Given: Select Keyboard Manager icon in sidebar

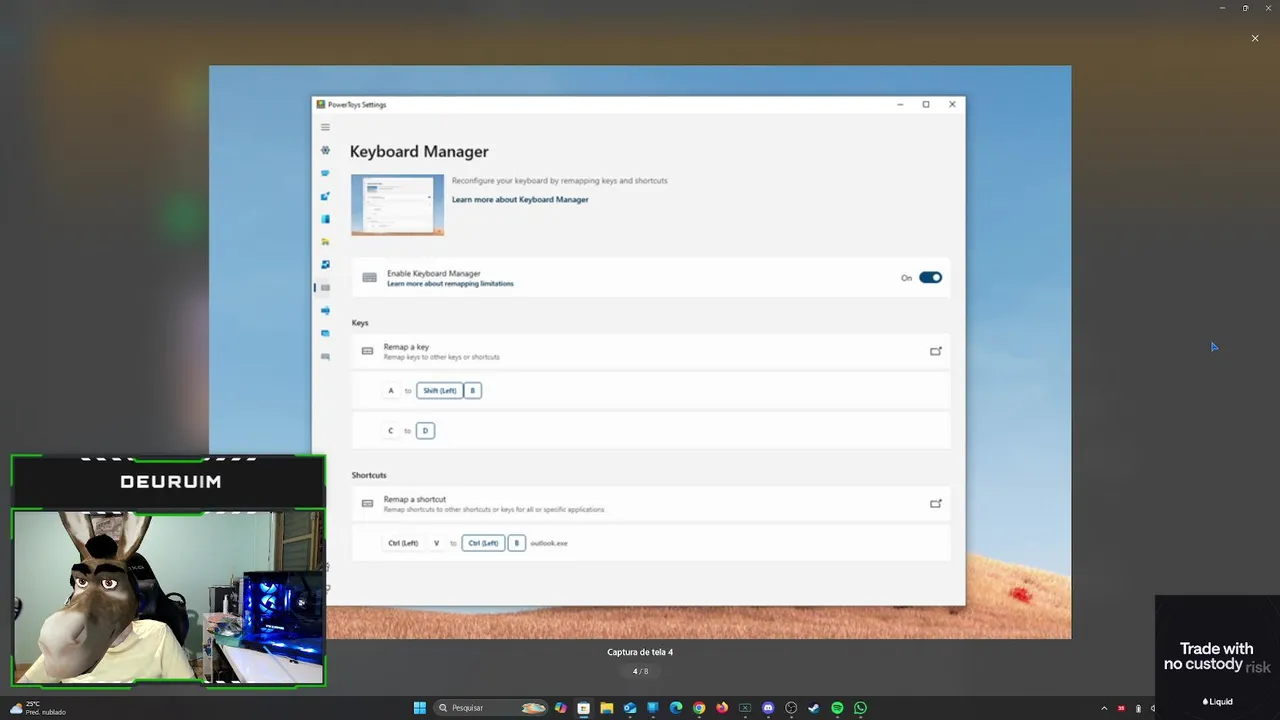Looking at the screenshot, I should (x=325, y=288).
